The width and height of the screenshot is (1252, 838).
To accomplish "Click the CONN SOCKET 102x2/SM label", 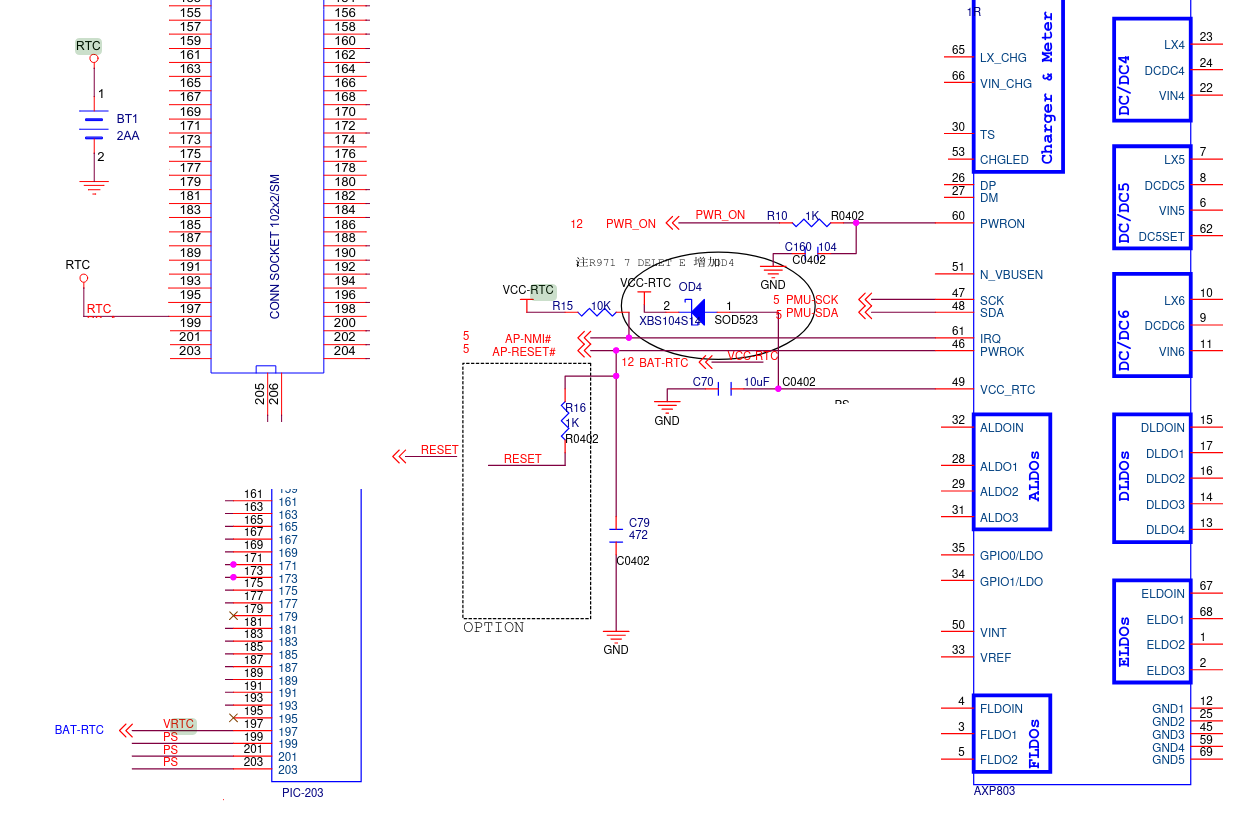I will [x=275, y=247].
